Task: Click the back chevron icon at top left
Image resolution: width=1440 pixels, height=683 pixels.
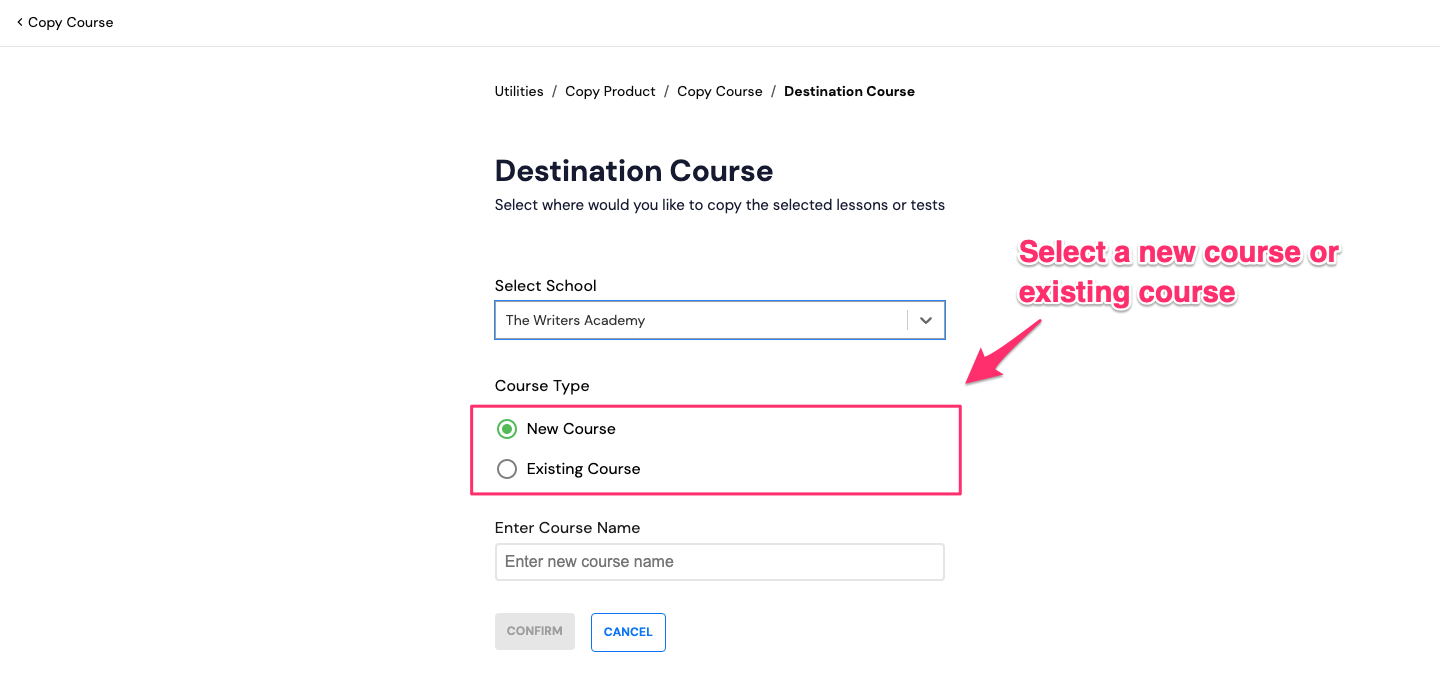Action: (19, 22)
